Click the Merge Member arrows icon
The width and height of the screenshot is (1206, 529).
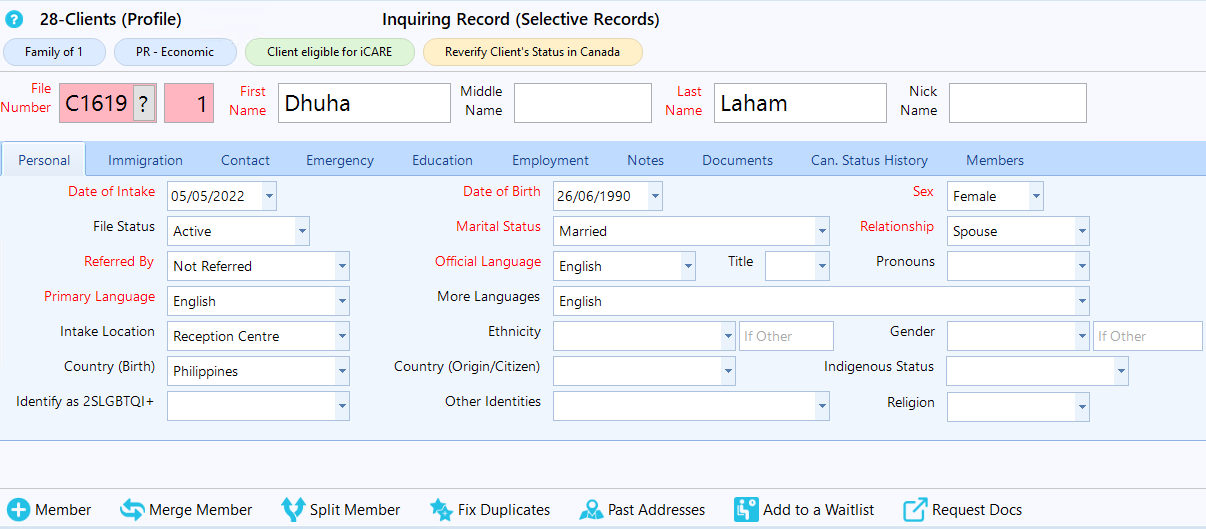pyautogui.click(x=132, y=510)
